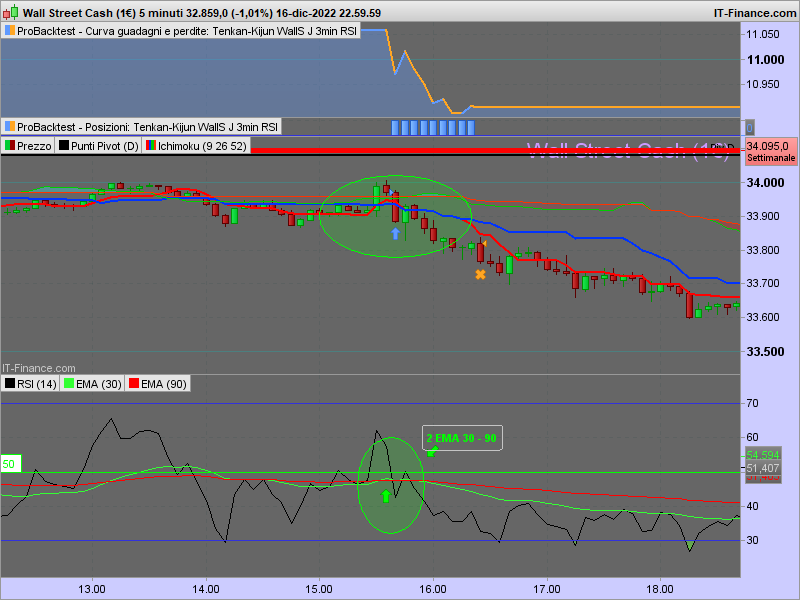
Task: Open the ProBacktest Posizioni indicator label
Action: coord(141,127)
